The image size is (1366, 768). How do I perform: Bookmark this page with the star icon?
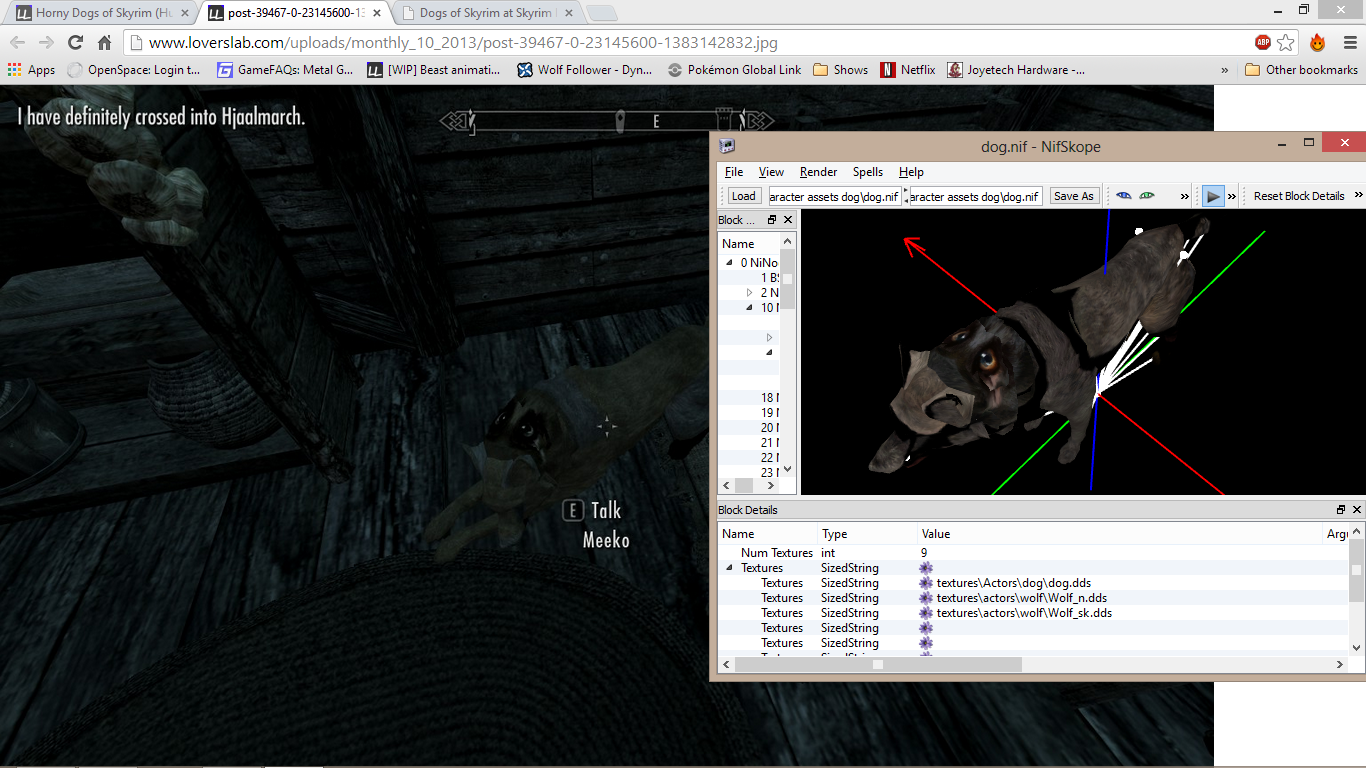tap(1286, 43)
